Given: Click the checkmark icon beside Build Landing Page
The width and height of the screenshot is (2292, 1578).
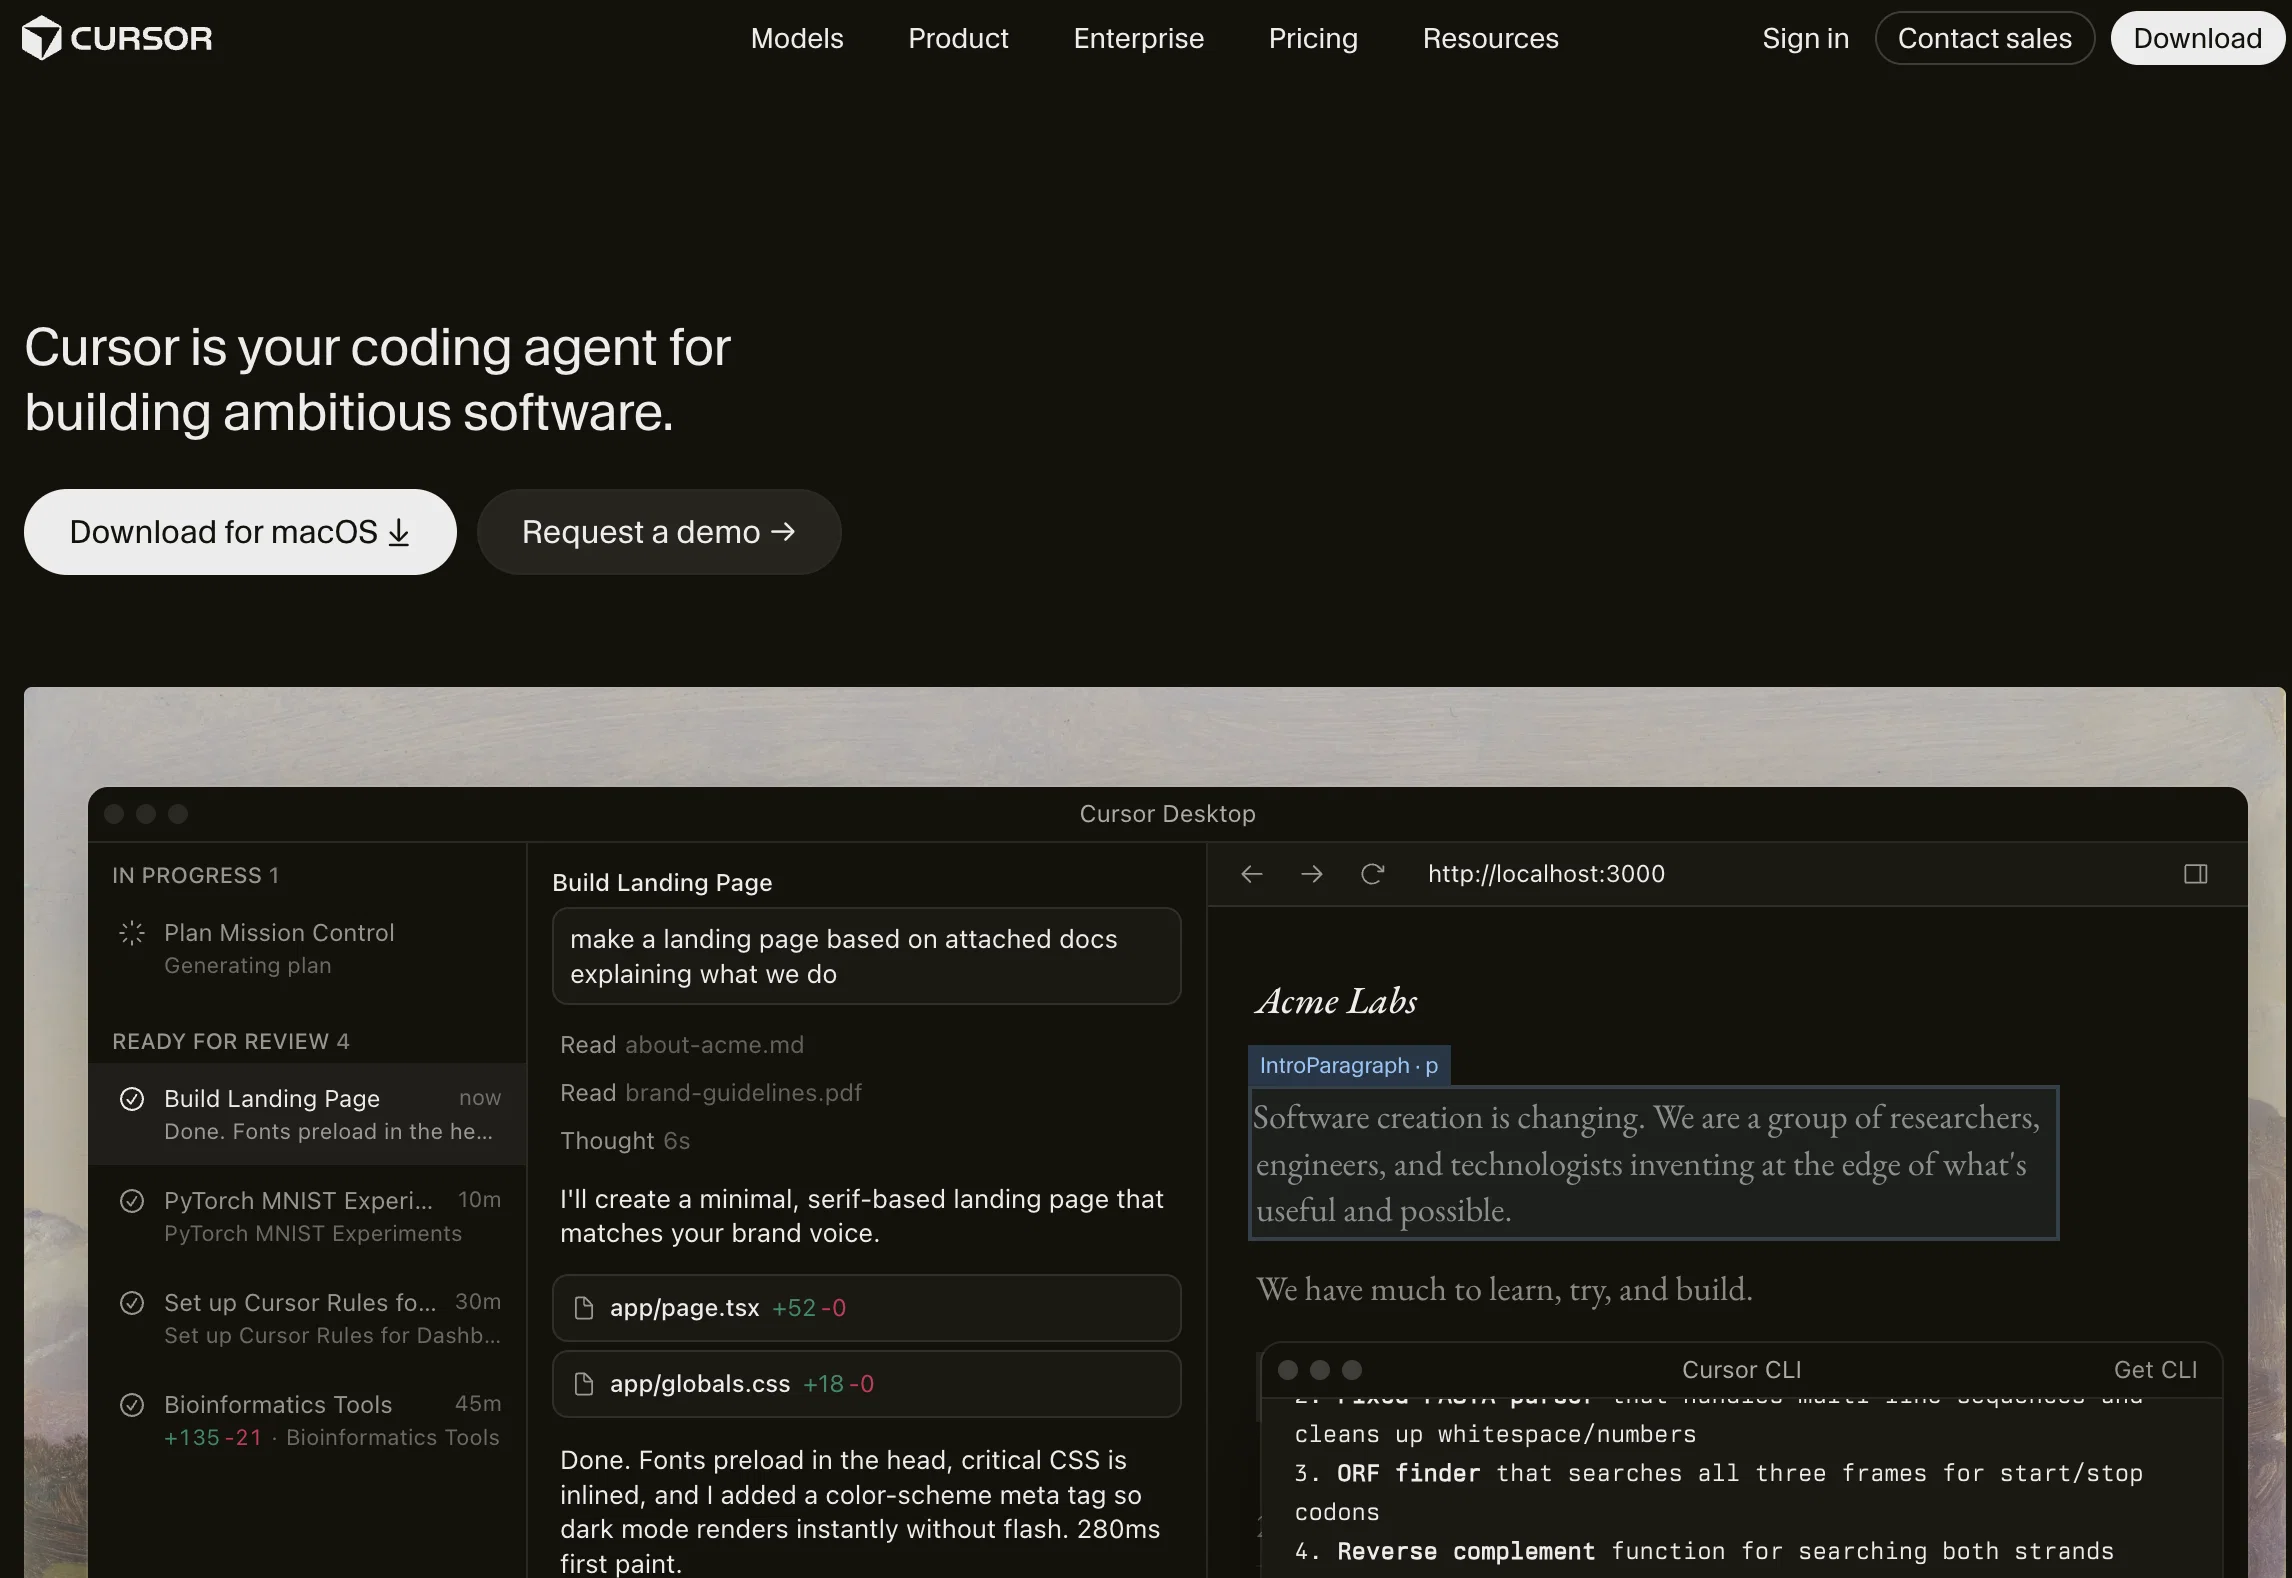Looking at the screenshot, I should pos(132,1099).
